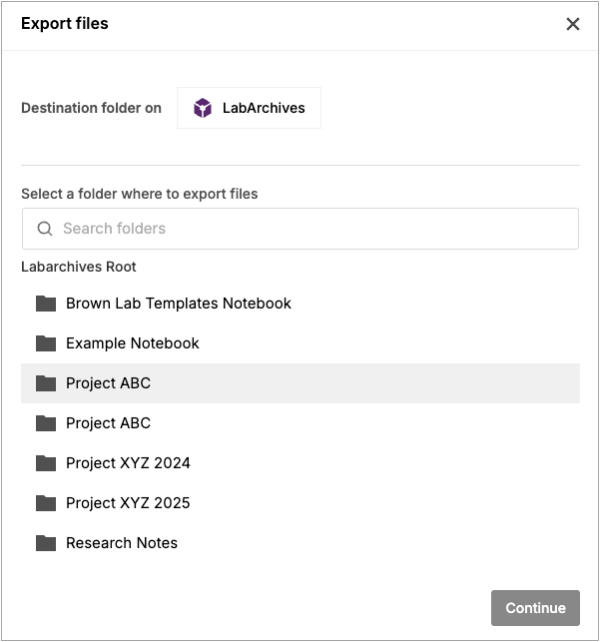Click the Project XYZ 2025 folder icon
The height and width of the screenshot is (642, 600).
click(x=46, y=503)
